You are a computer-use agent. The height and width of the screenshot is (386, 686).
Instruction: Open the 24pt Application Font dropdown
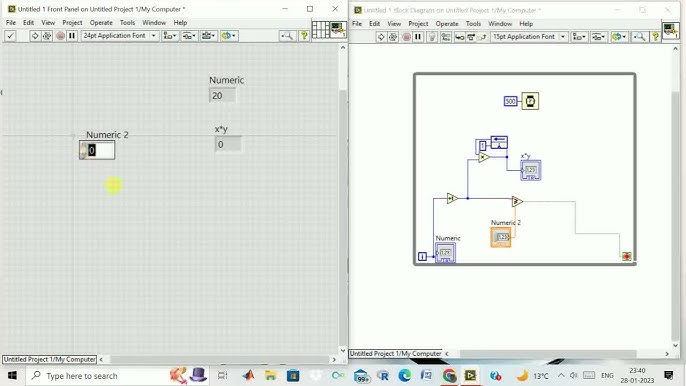click(x=119, y=36)
